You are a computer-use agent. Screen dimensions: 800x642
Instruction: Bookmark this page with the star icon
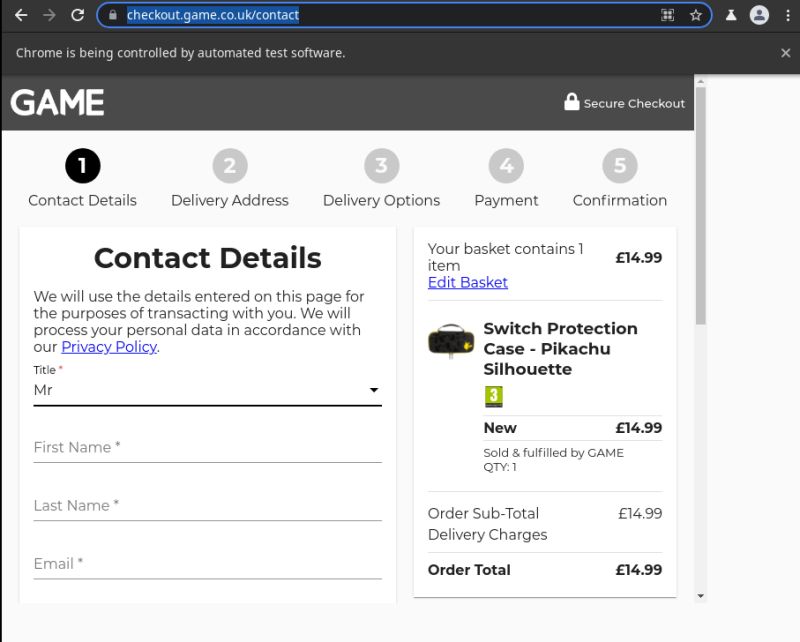point(695,15)
